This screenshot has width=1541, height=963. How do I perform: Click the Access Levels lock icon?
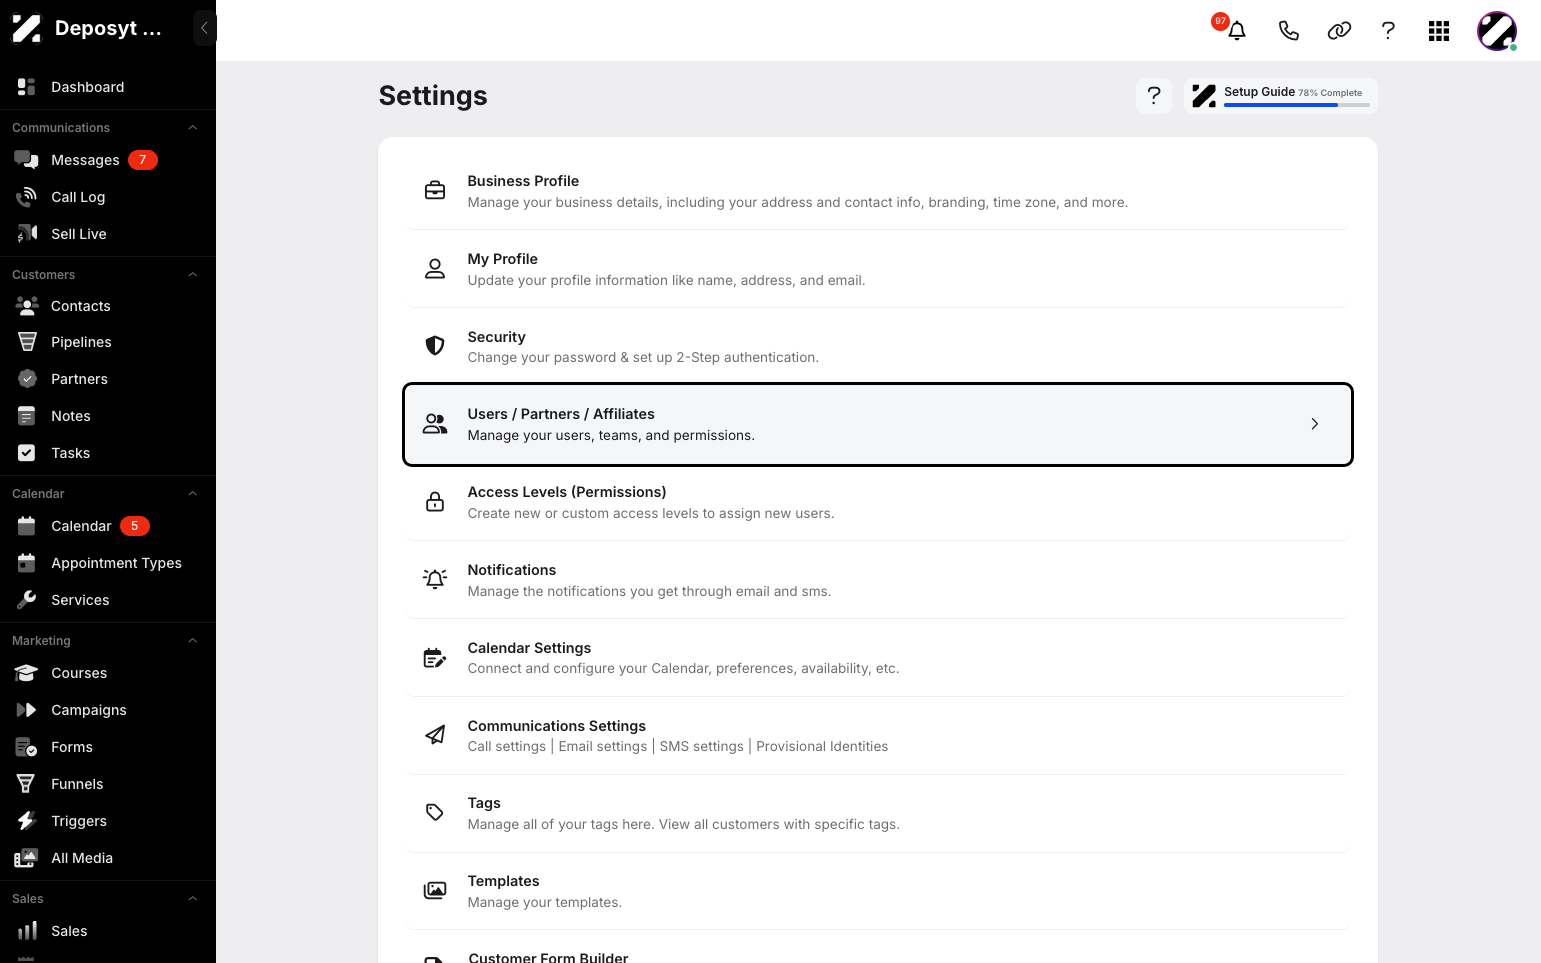(435, 501)
